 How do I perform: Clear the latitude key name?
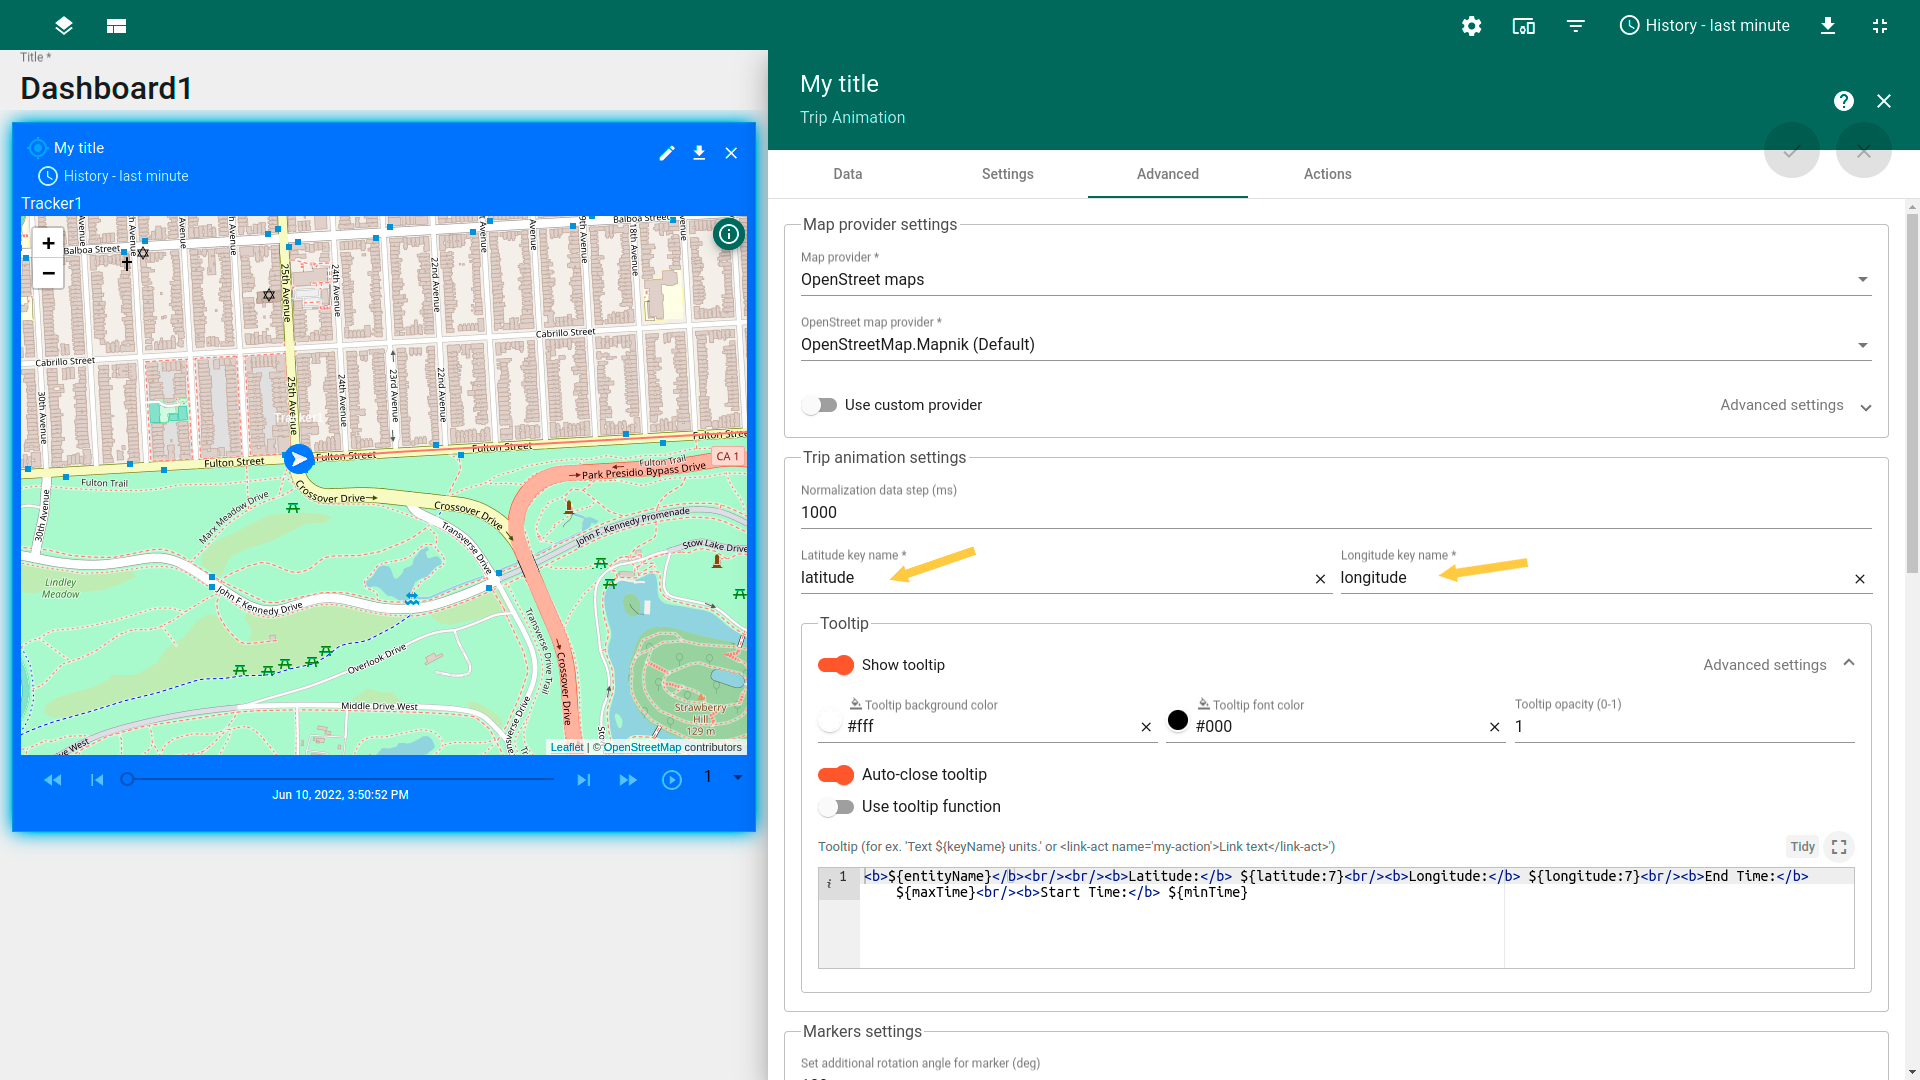[x=1320, y=579]
